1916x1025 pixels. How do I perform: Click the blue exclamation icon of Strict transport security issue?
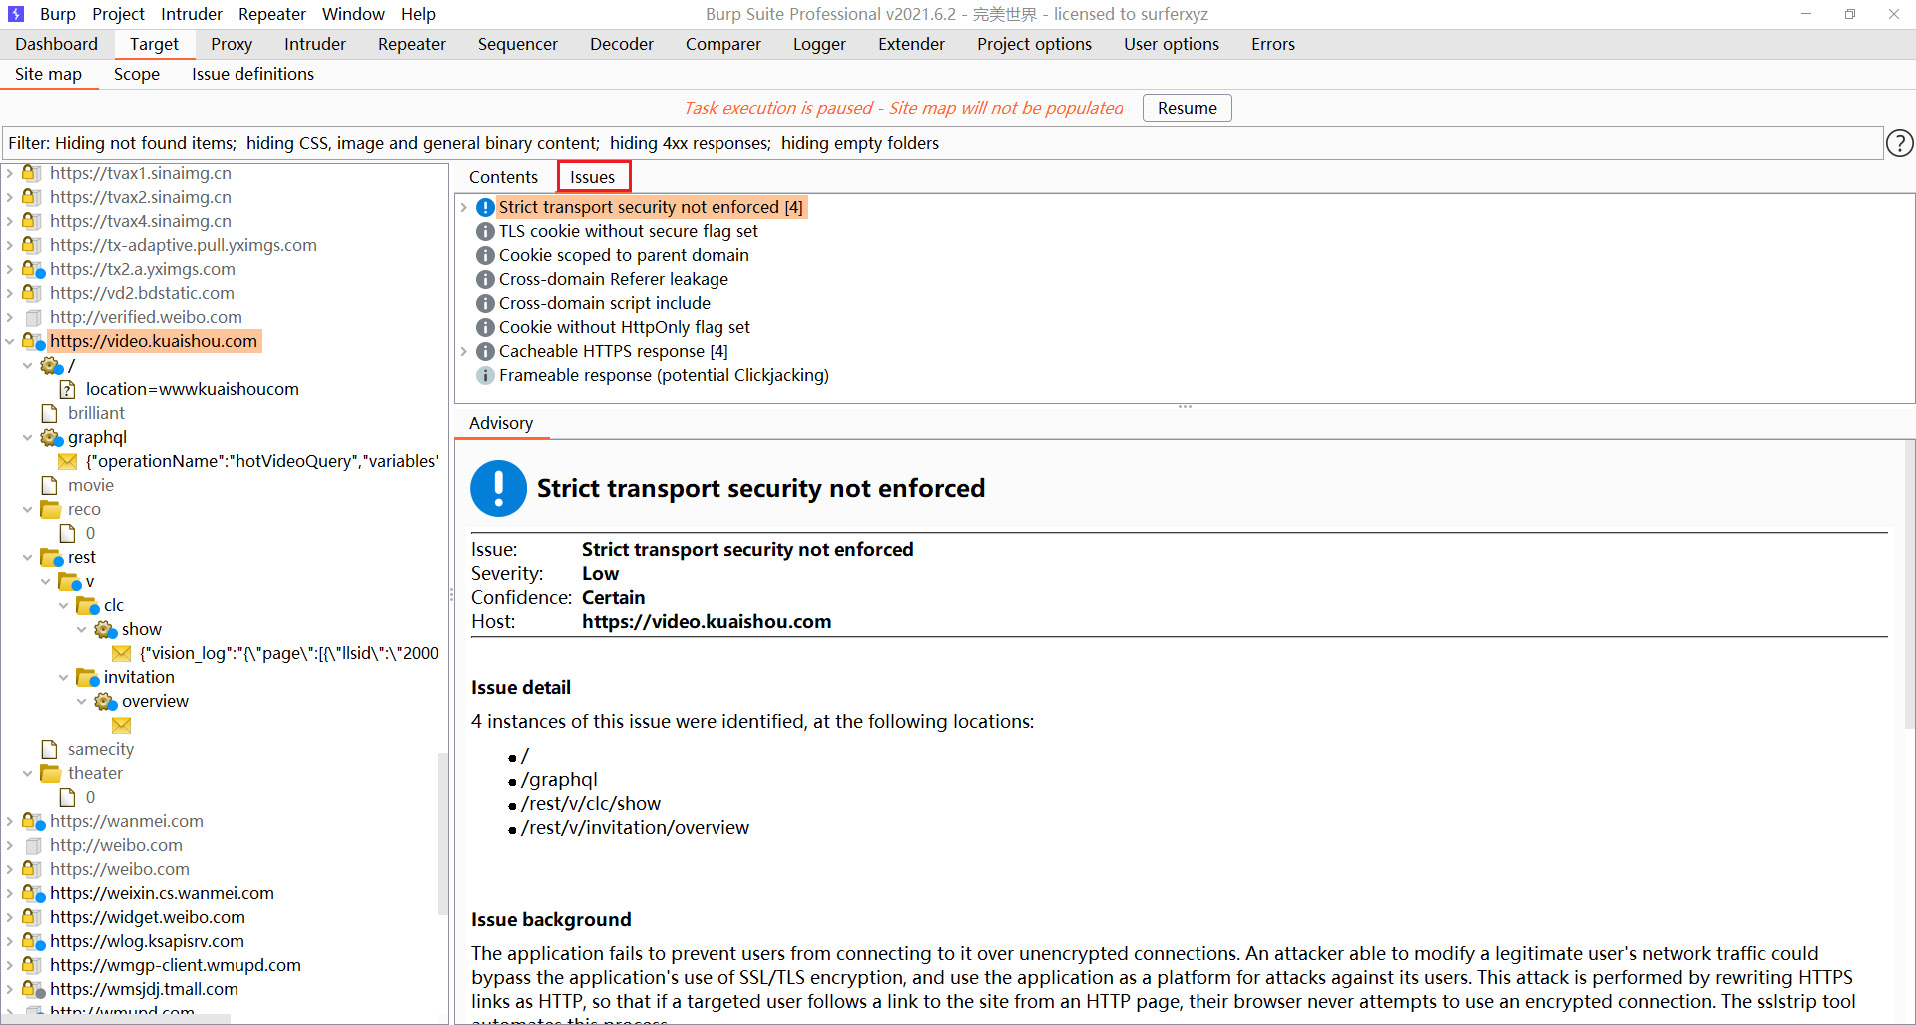pyautogui.click(x=485, y=207)
